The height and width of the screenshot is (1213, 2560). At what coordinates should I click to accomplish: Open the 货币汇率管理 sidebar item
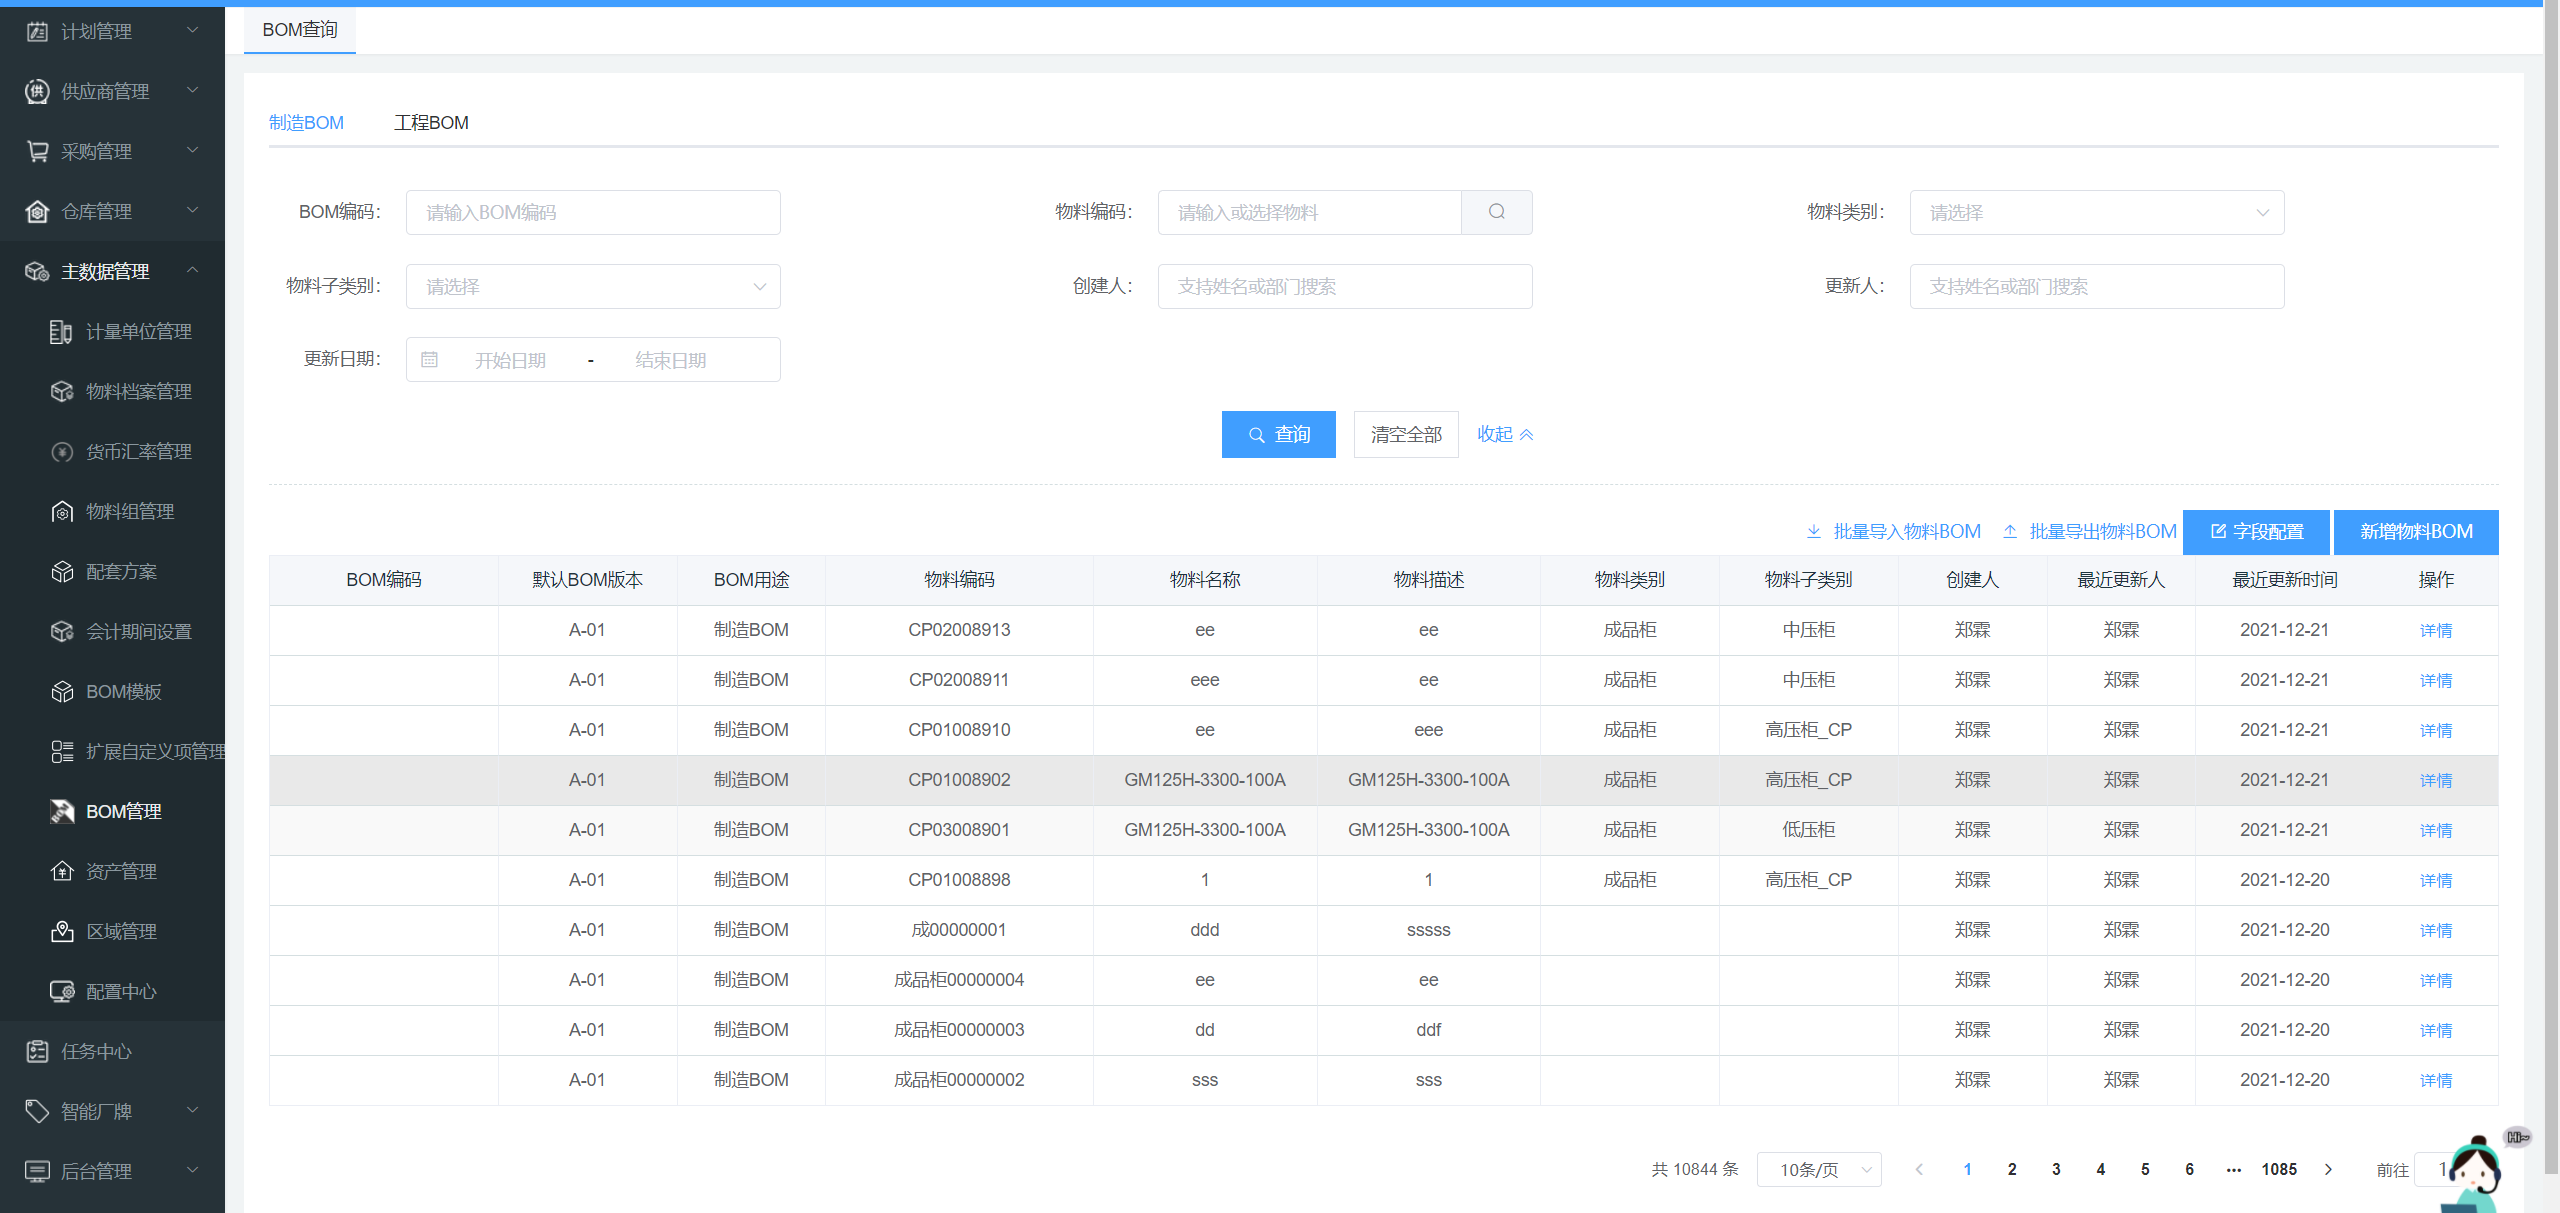pyautogui.click(x=138, y=452)
